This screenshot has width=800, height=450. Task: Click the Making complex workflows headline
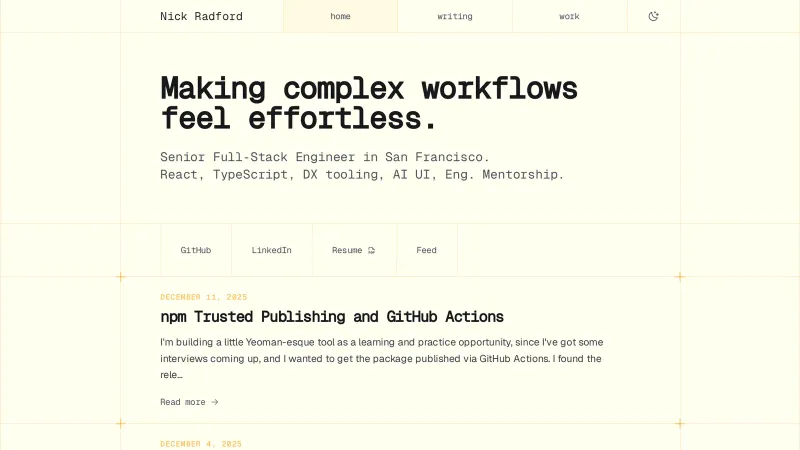369,103
